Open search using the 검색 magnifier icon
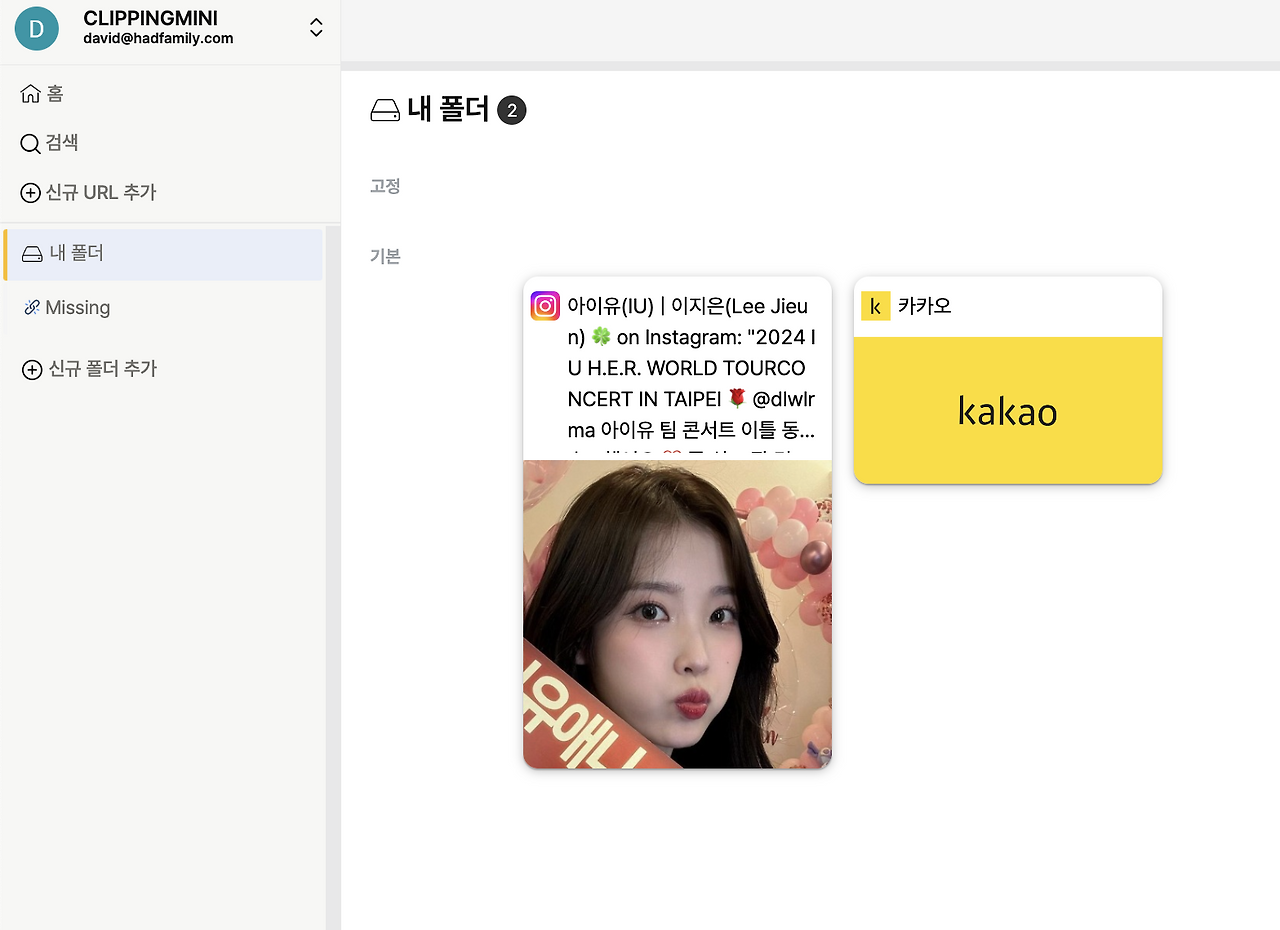Viewport: 1280px width, 930px height. point(30,143)
